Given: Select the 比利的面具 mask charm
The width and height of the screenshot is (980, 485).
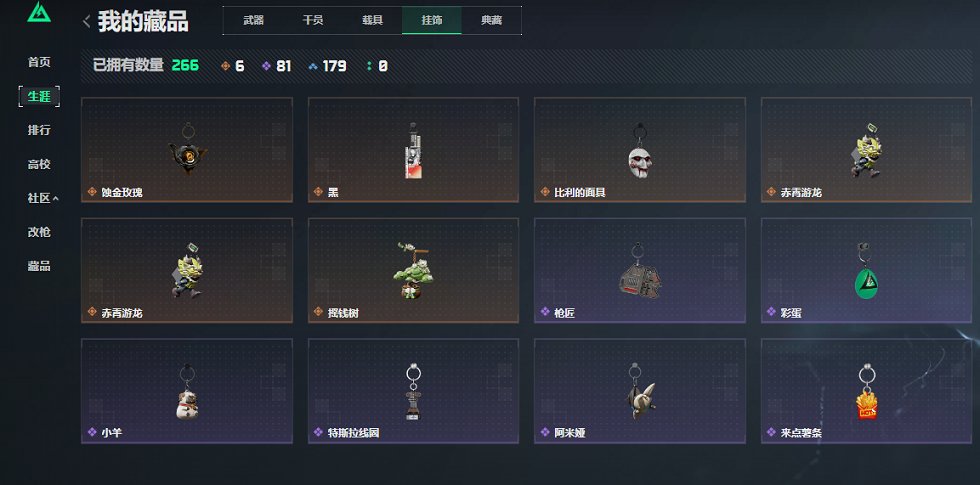Looking at the screenshot, I should [639, 150].
